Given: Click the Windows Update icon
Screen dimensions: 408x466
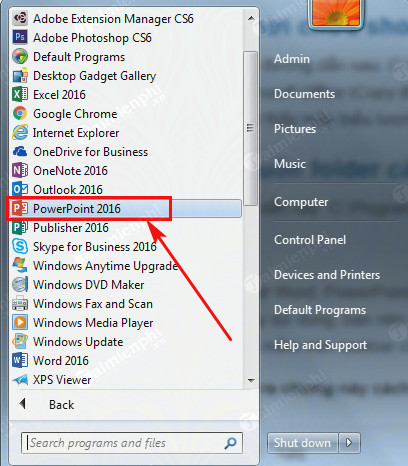Looking at the screenshot, I should pyautogui.click(x=20, y=341).
